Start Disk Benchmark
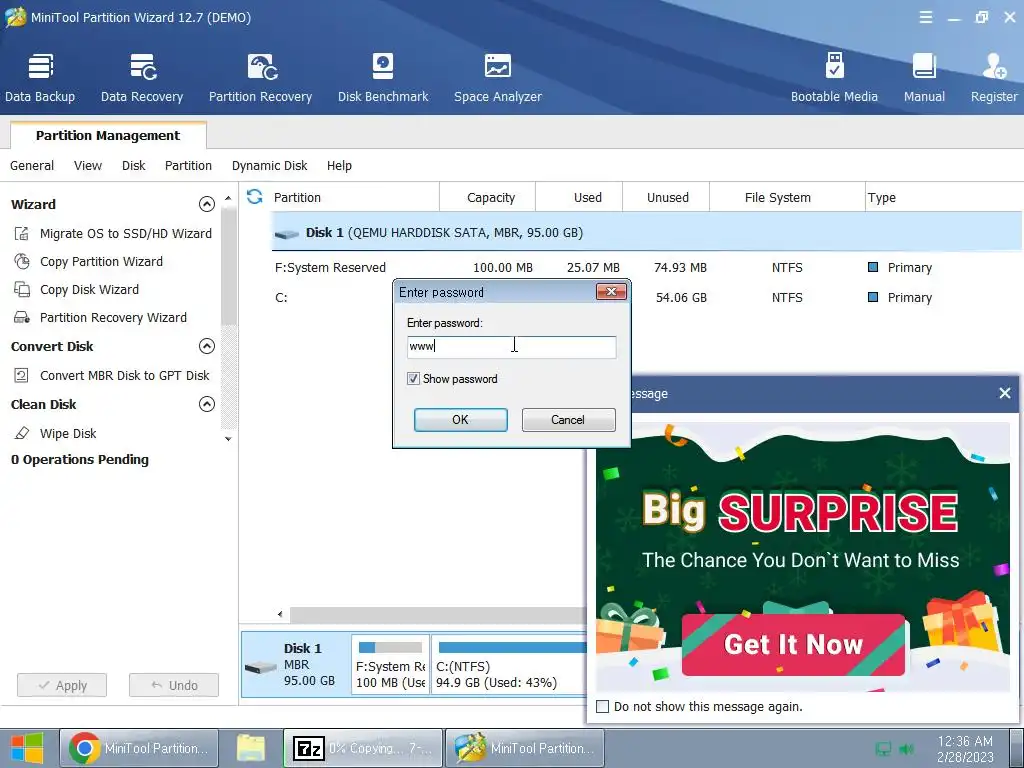Image resolution: width=1024 pixels, height=768 pixels. point(383,78)
